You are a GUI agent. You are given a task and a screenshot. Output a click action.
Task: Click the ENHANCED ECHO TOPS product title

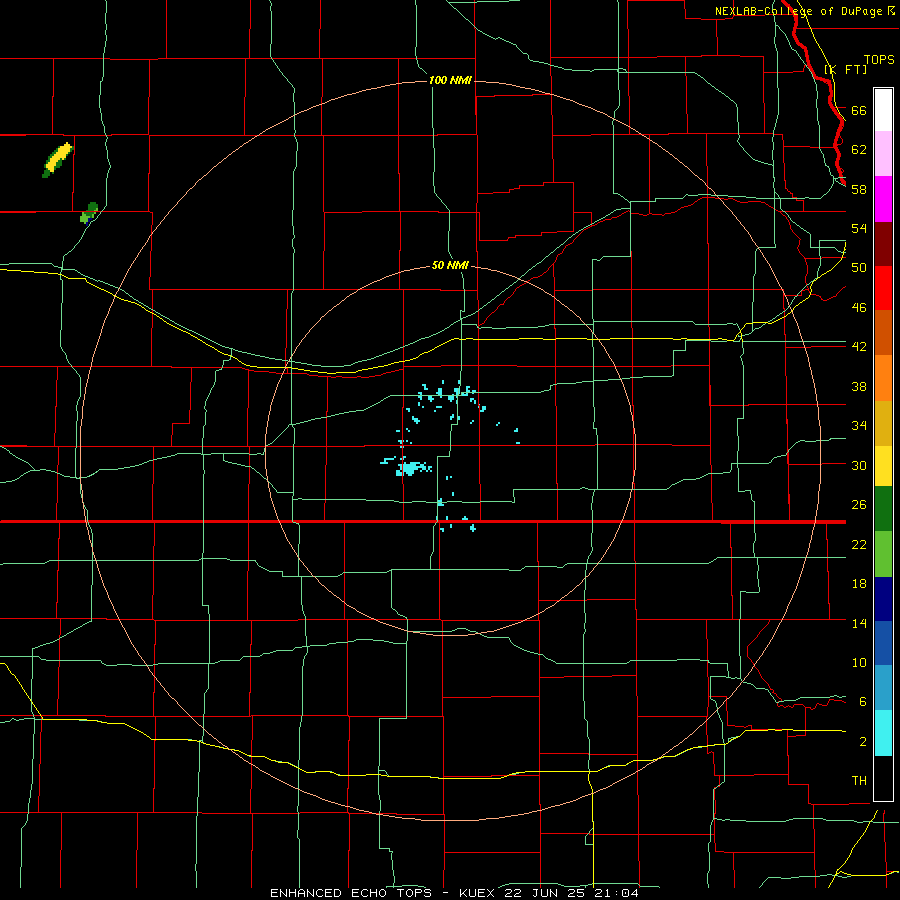351,893
